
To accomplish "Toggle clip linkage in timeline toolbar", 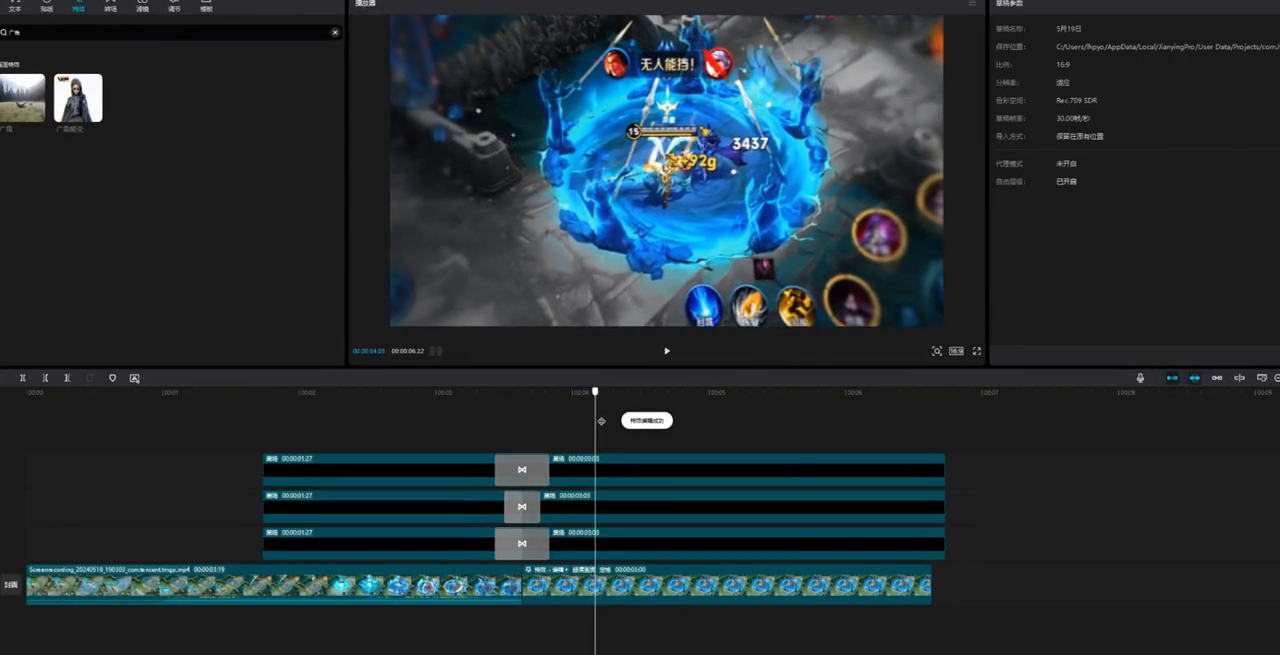I will pos(1217,378).
